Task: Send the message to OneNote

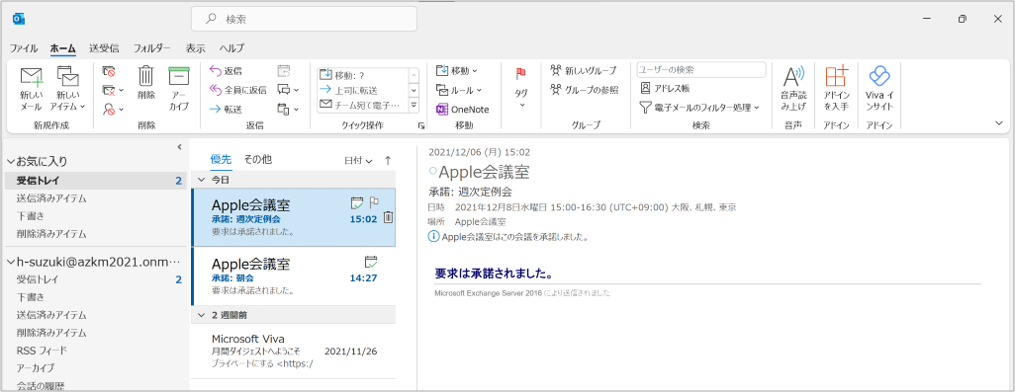Action: pyautogui.click(x=463, y=109)
